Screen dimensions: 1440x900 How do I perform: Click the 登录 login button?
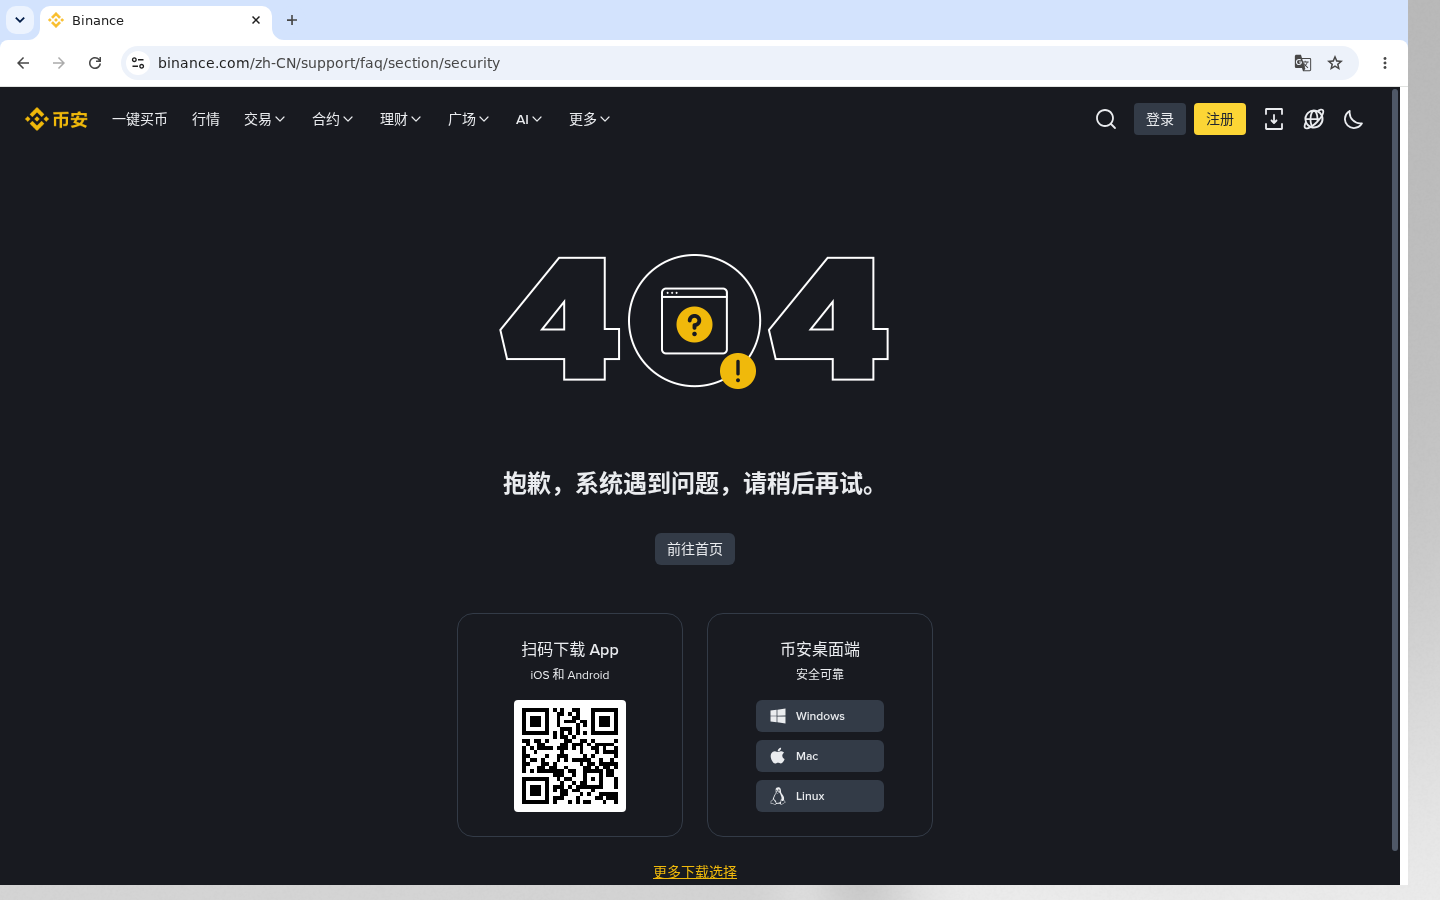1160,119
